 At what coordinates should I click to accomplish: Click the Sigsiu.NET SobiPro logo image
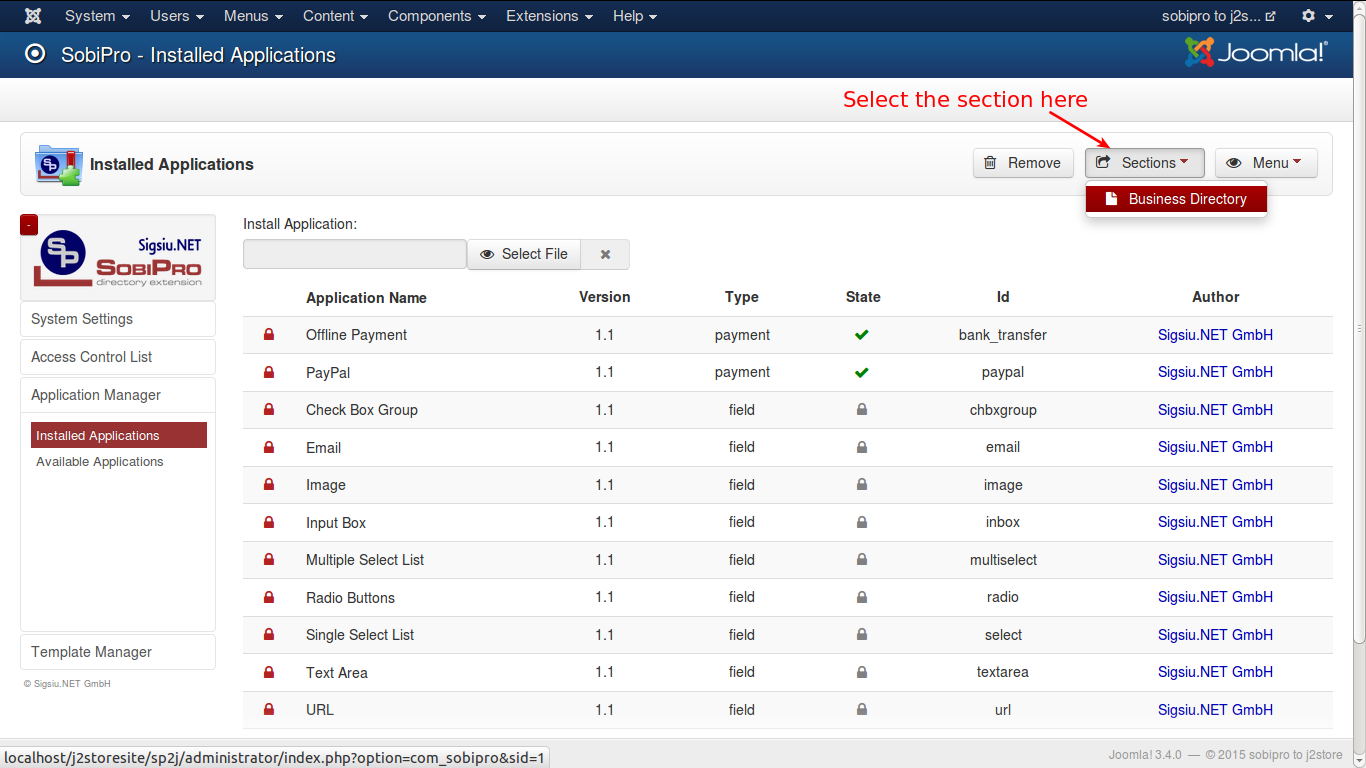(118, 258)
